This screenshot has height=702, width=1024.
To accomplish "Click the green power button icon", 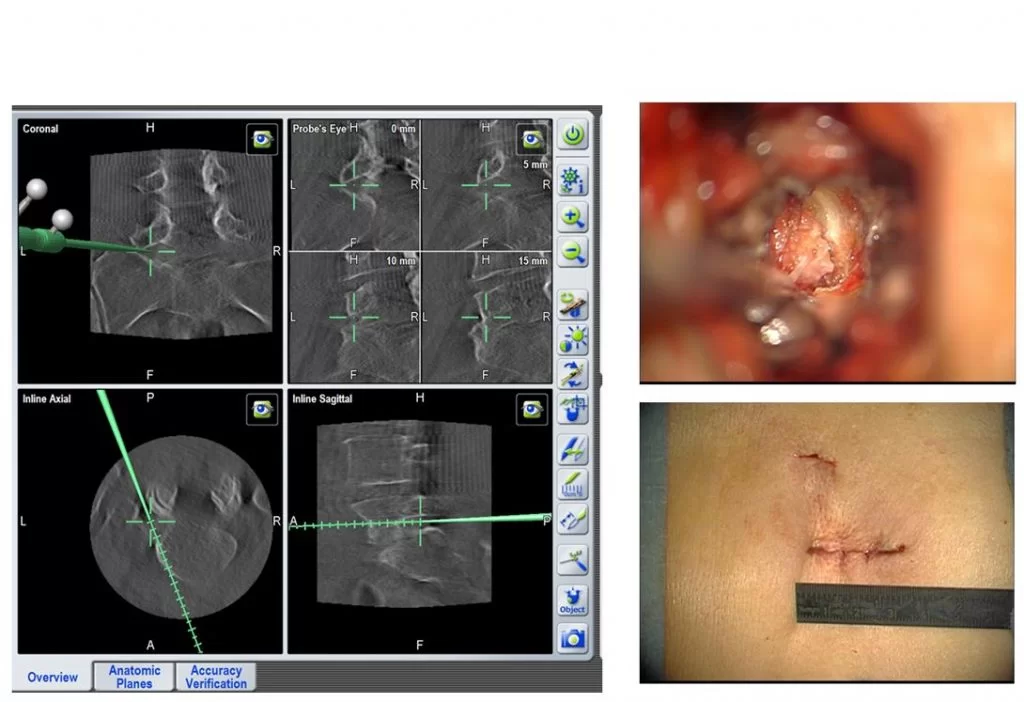I will point(573,135).
